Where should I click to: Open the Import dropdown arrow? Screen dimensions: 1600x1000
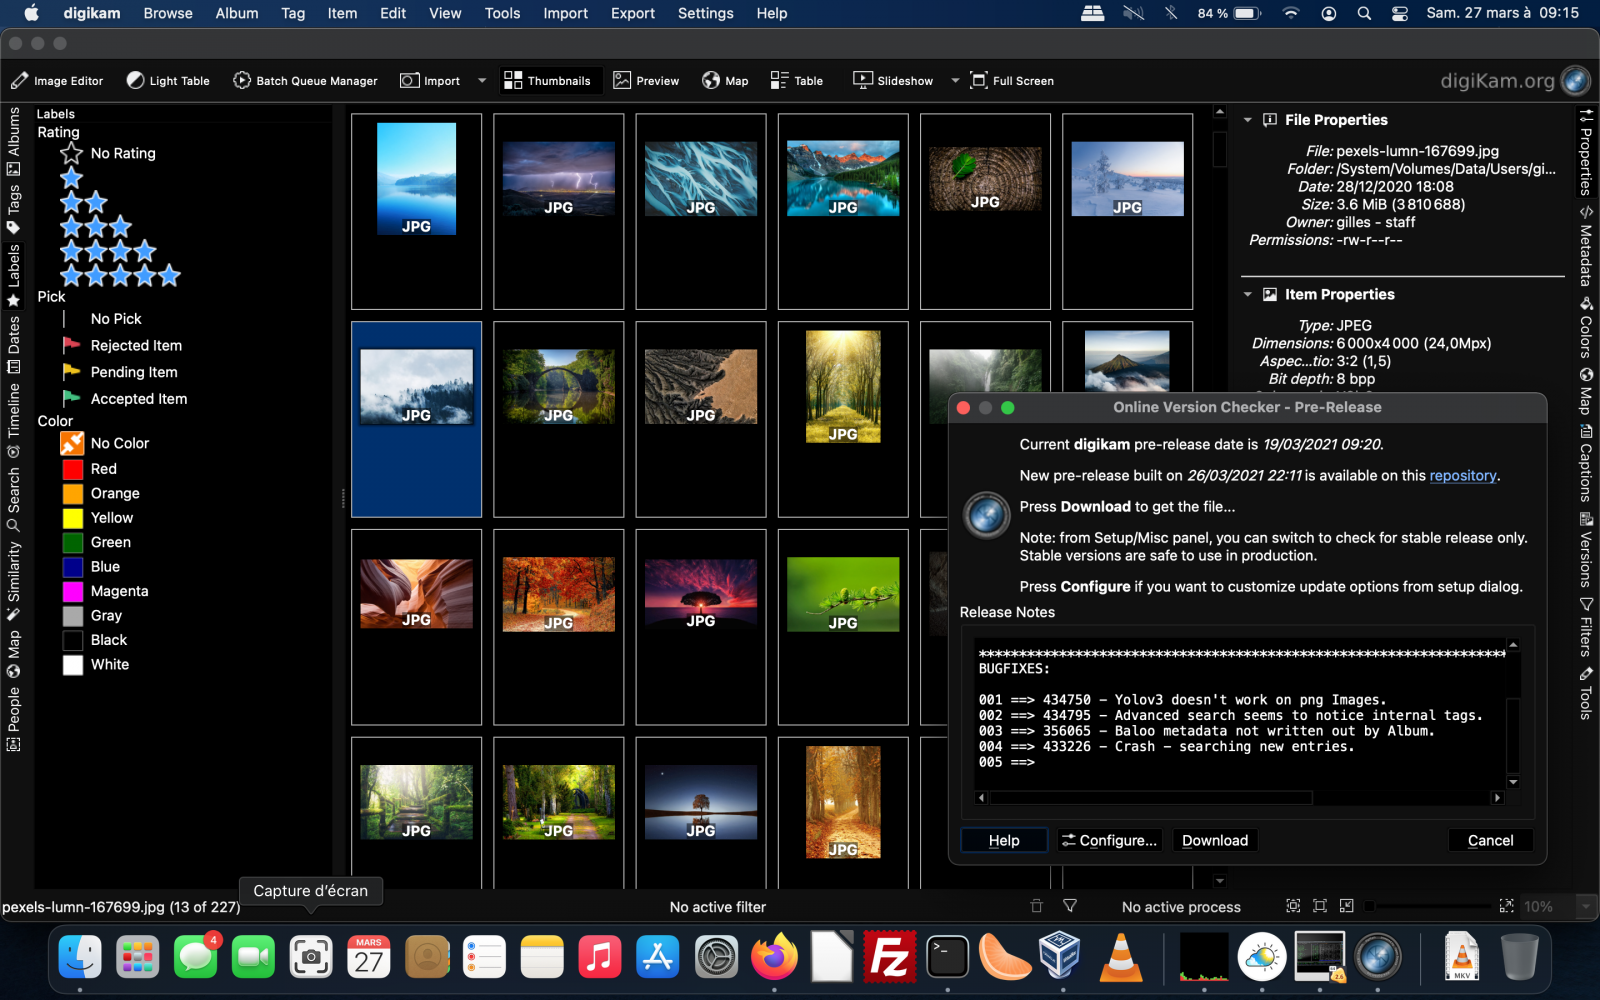pos(482,80)
